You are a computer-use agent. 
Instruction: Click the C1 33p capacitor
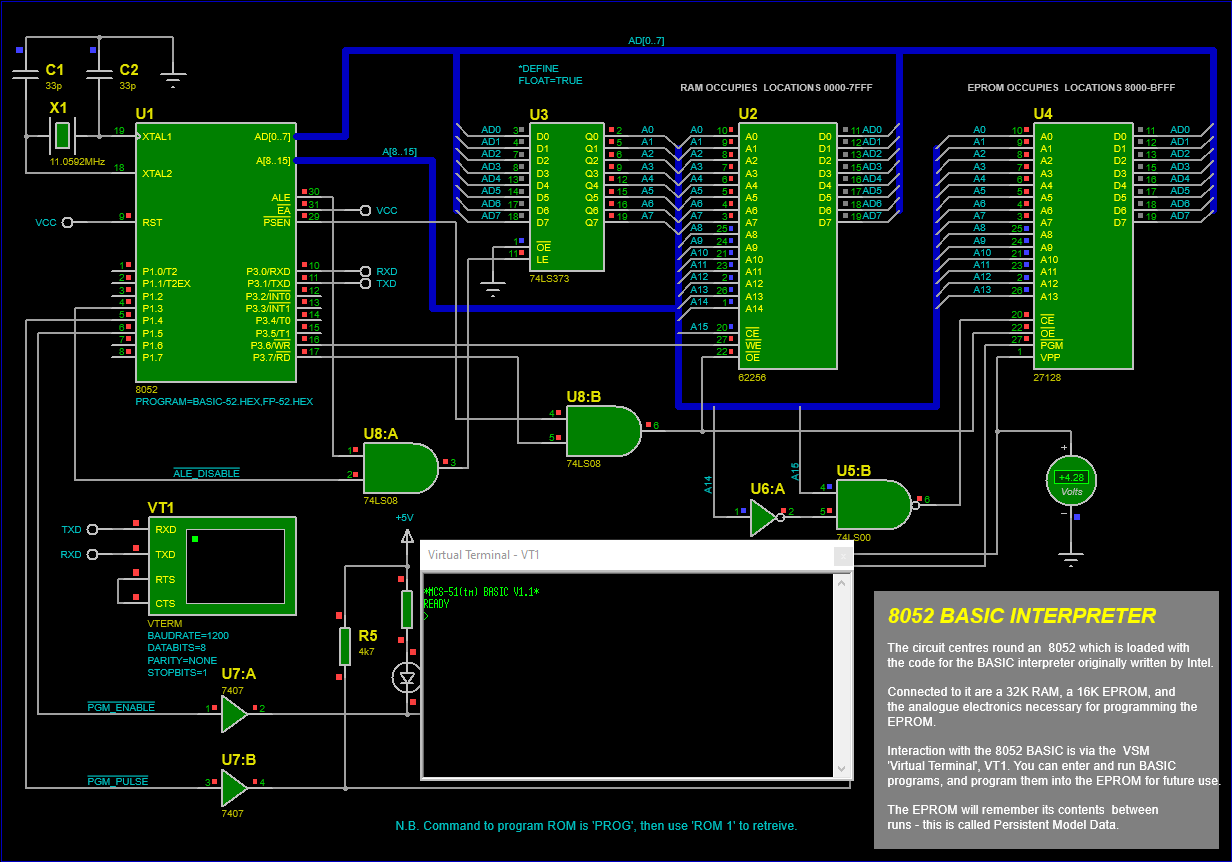pos(27,74)
